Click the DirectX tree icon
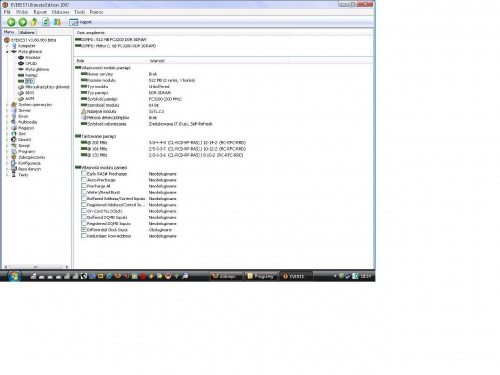The height and width of the screenshot is (375, 500). [x=14, y=140]
